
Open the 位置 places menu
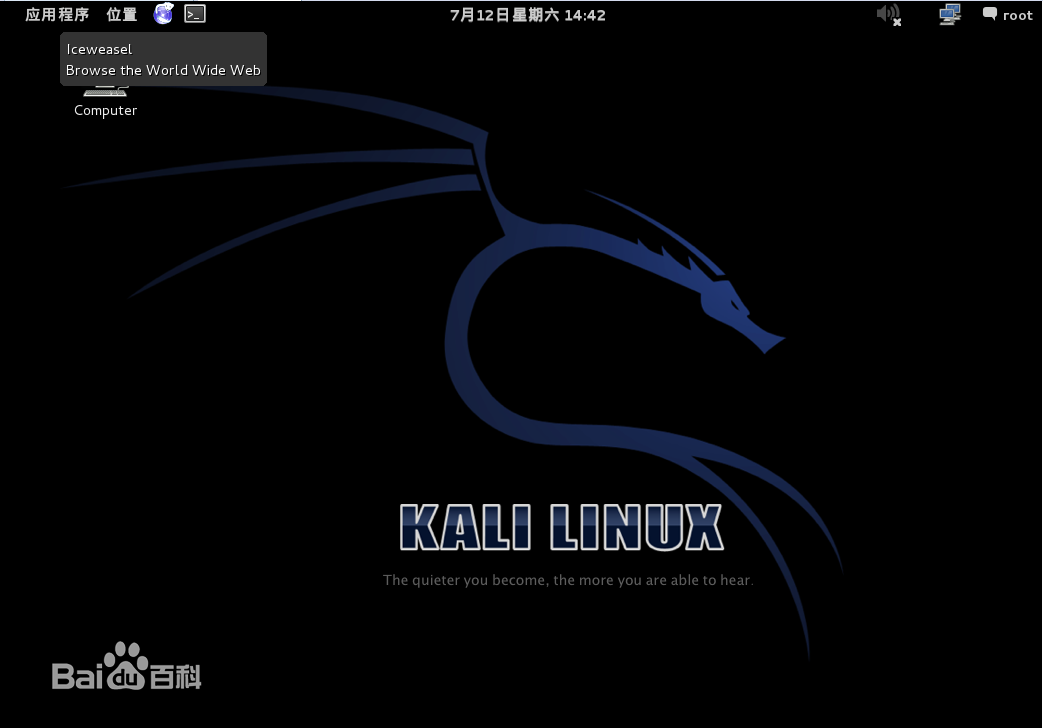tap(122, 15)
